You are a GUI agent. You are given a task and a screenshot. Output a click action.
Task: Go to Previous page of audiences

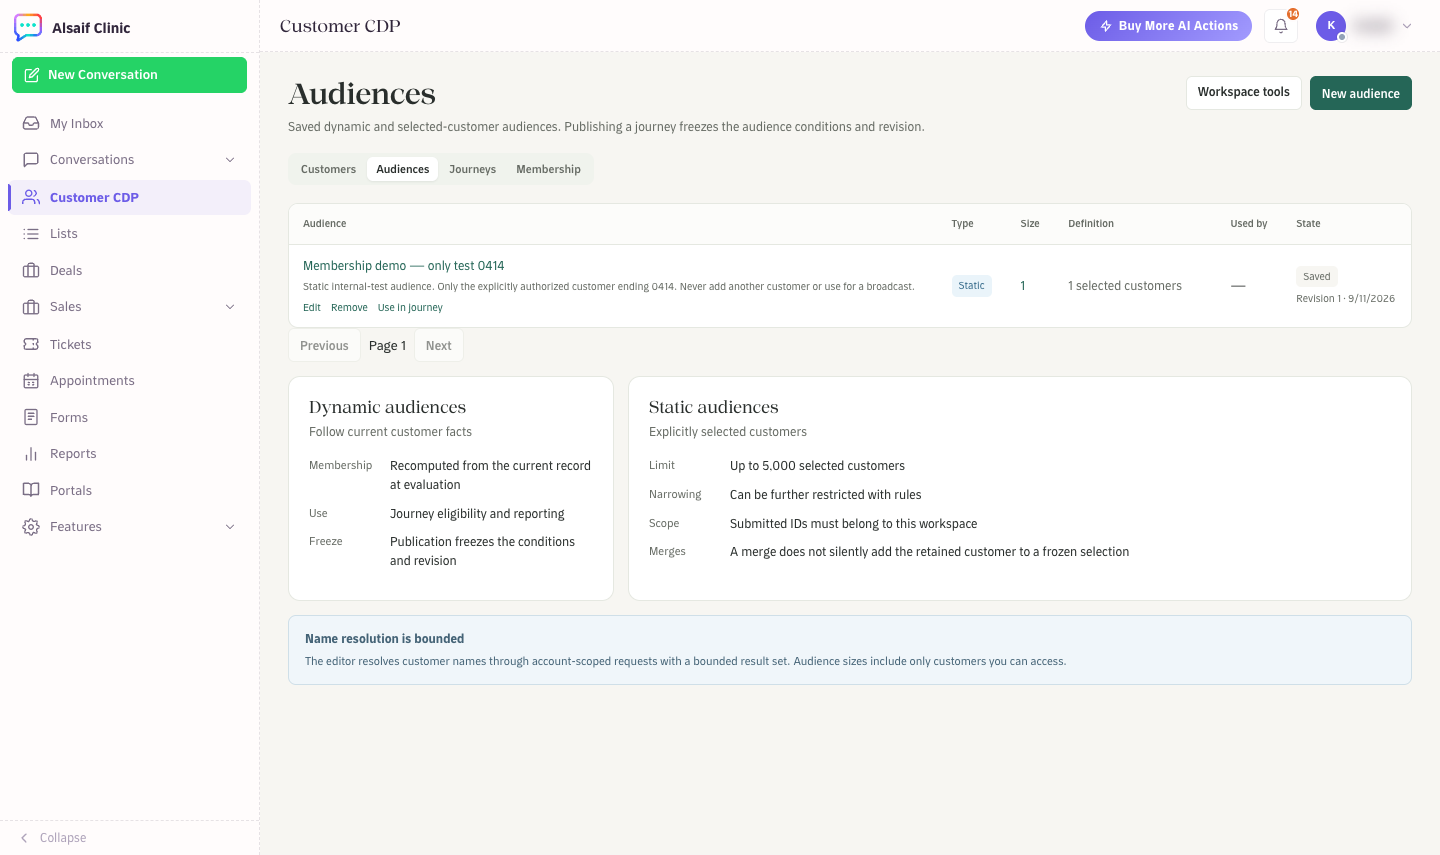324,346
